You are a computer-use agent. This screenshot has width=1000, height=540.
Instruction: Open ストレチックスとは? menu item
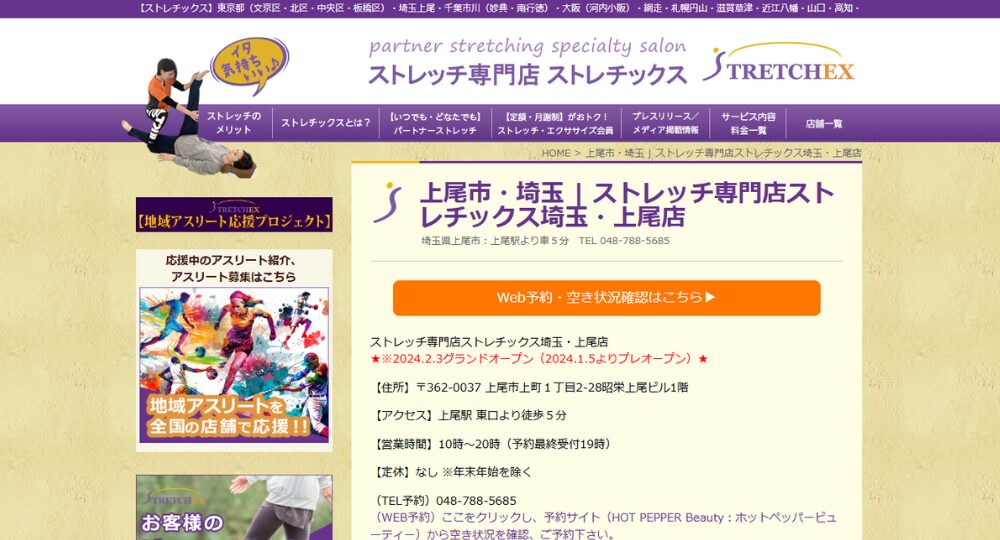(x=326, y=123)
